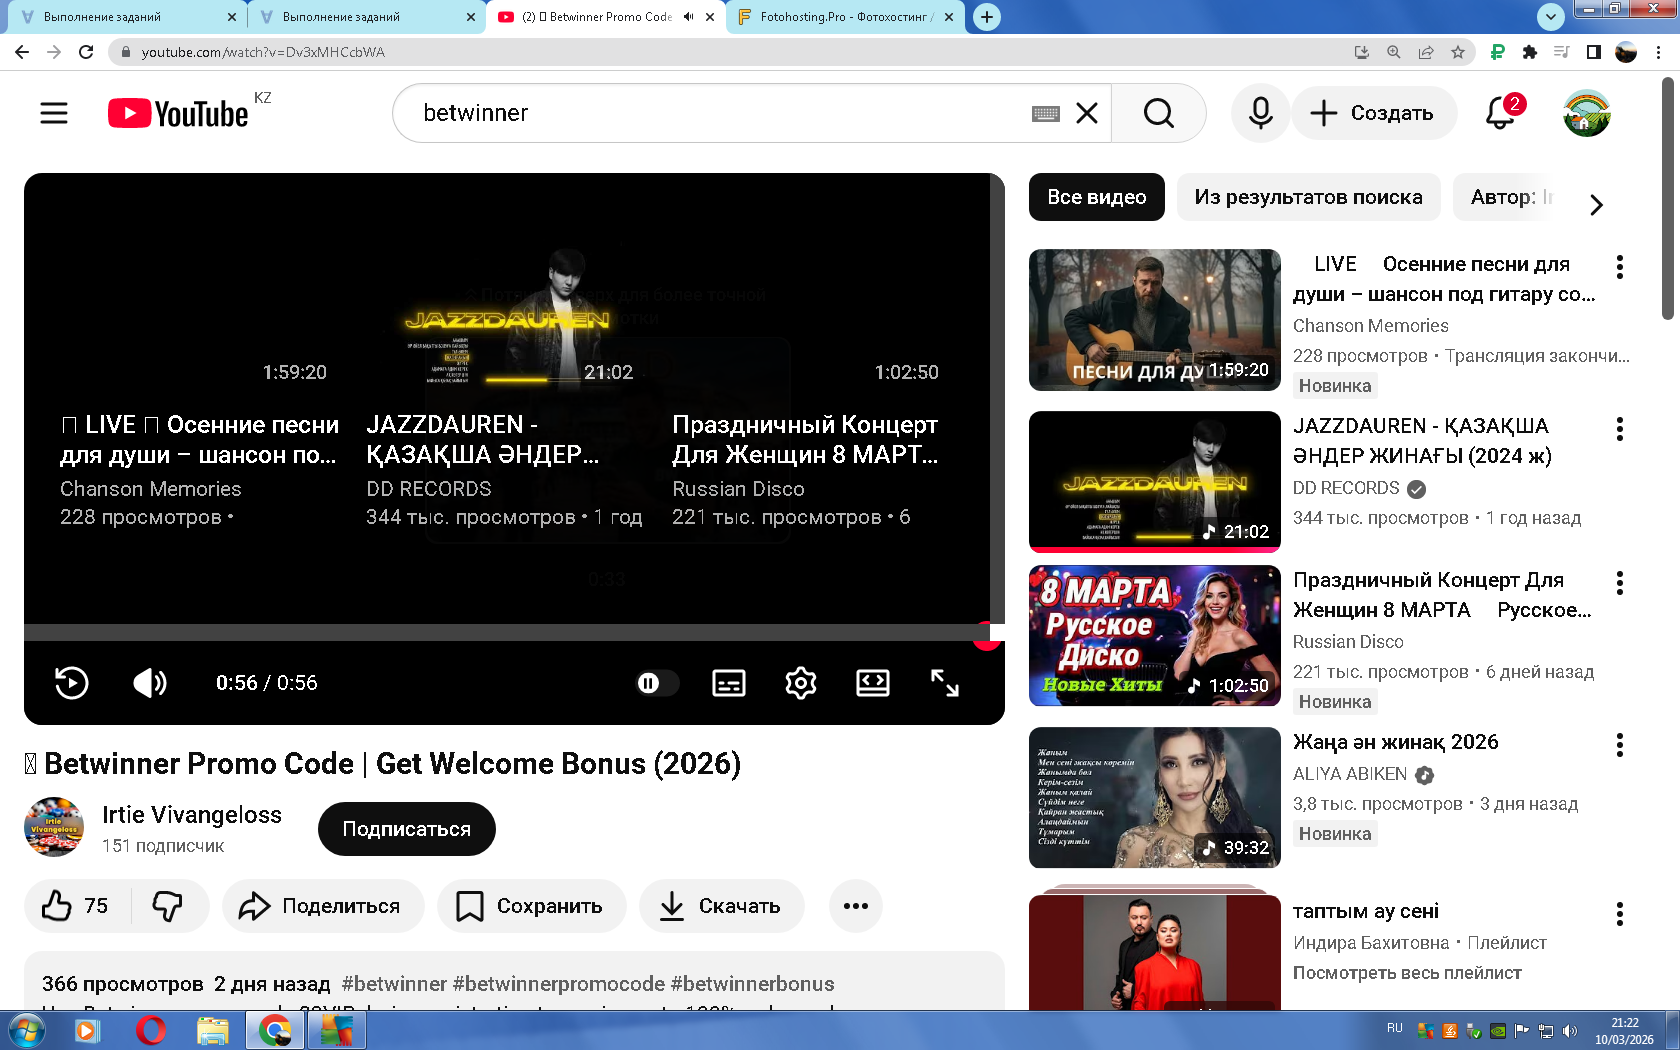Launch Opera from the taskbar
Viewport: 1680px width, 1050px height.
tap(151, 1030)
